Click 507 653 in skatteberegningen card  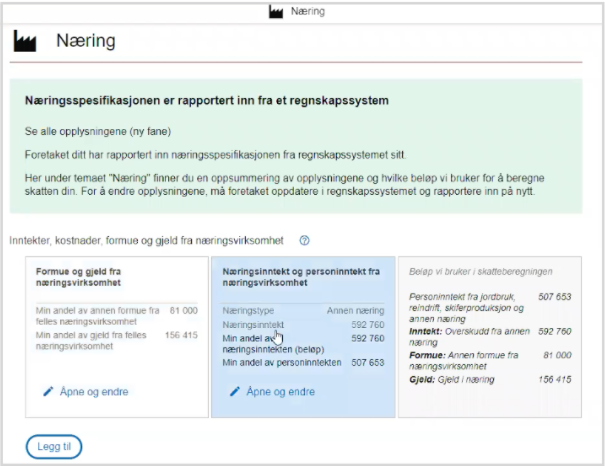555,297
